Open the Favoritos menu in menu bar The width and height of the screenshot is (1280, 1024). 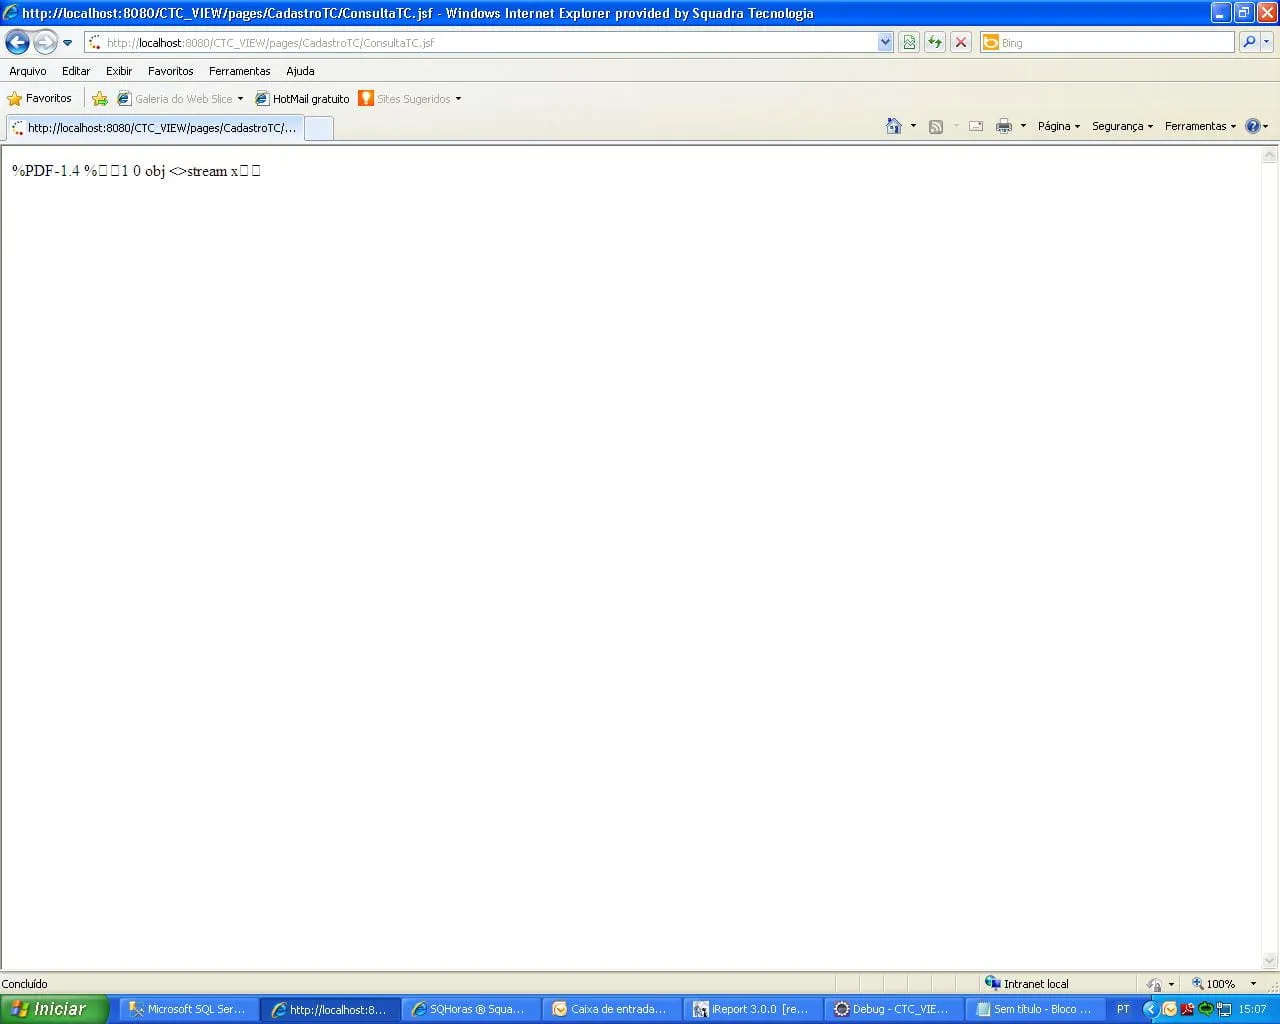171,71
